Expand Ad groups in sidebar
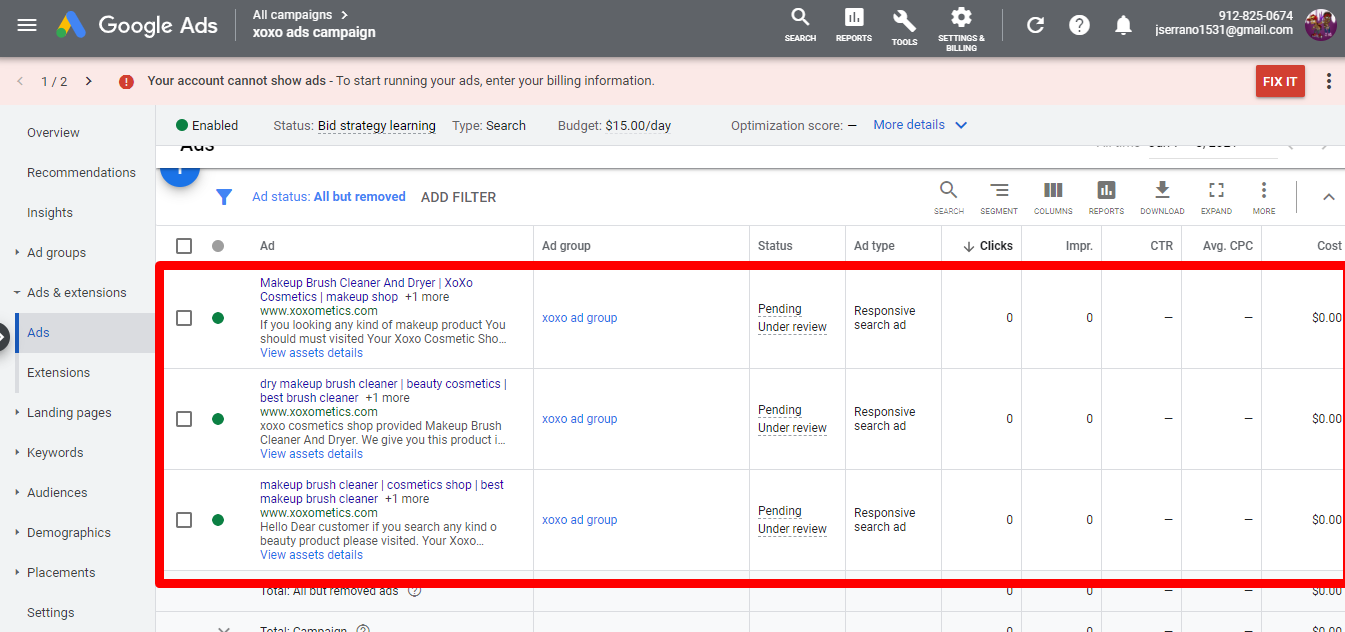Screen dimensions: 1345x632 pyautogui.click(x=56, y=253)
